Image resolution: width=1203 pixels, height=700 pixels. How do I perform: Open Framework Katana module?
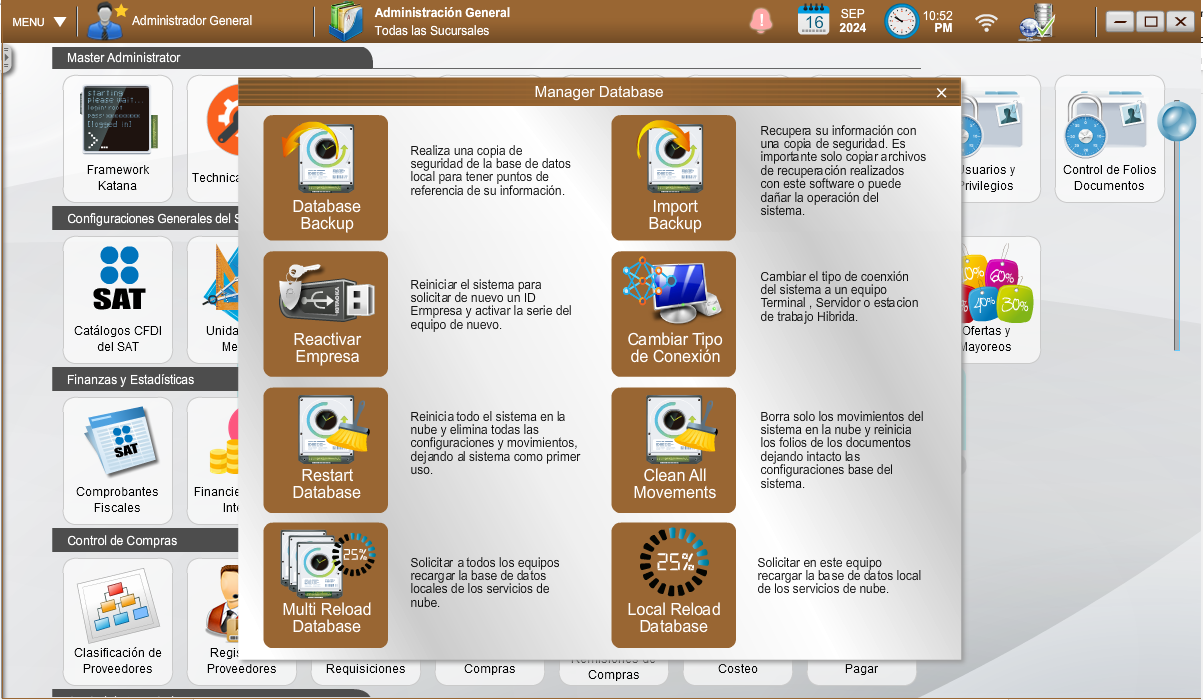click(118, 138)
